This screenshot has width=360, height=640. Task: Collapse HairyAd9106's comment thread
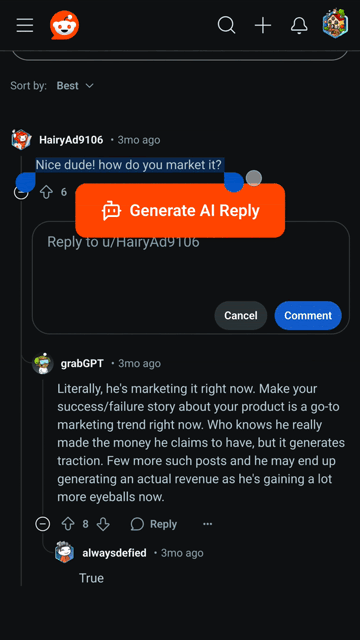click(21, 192)
